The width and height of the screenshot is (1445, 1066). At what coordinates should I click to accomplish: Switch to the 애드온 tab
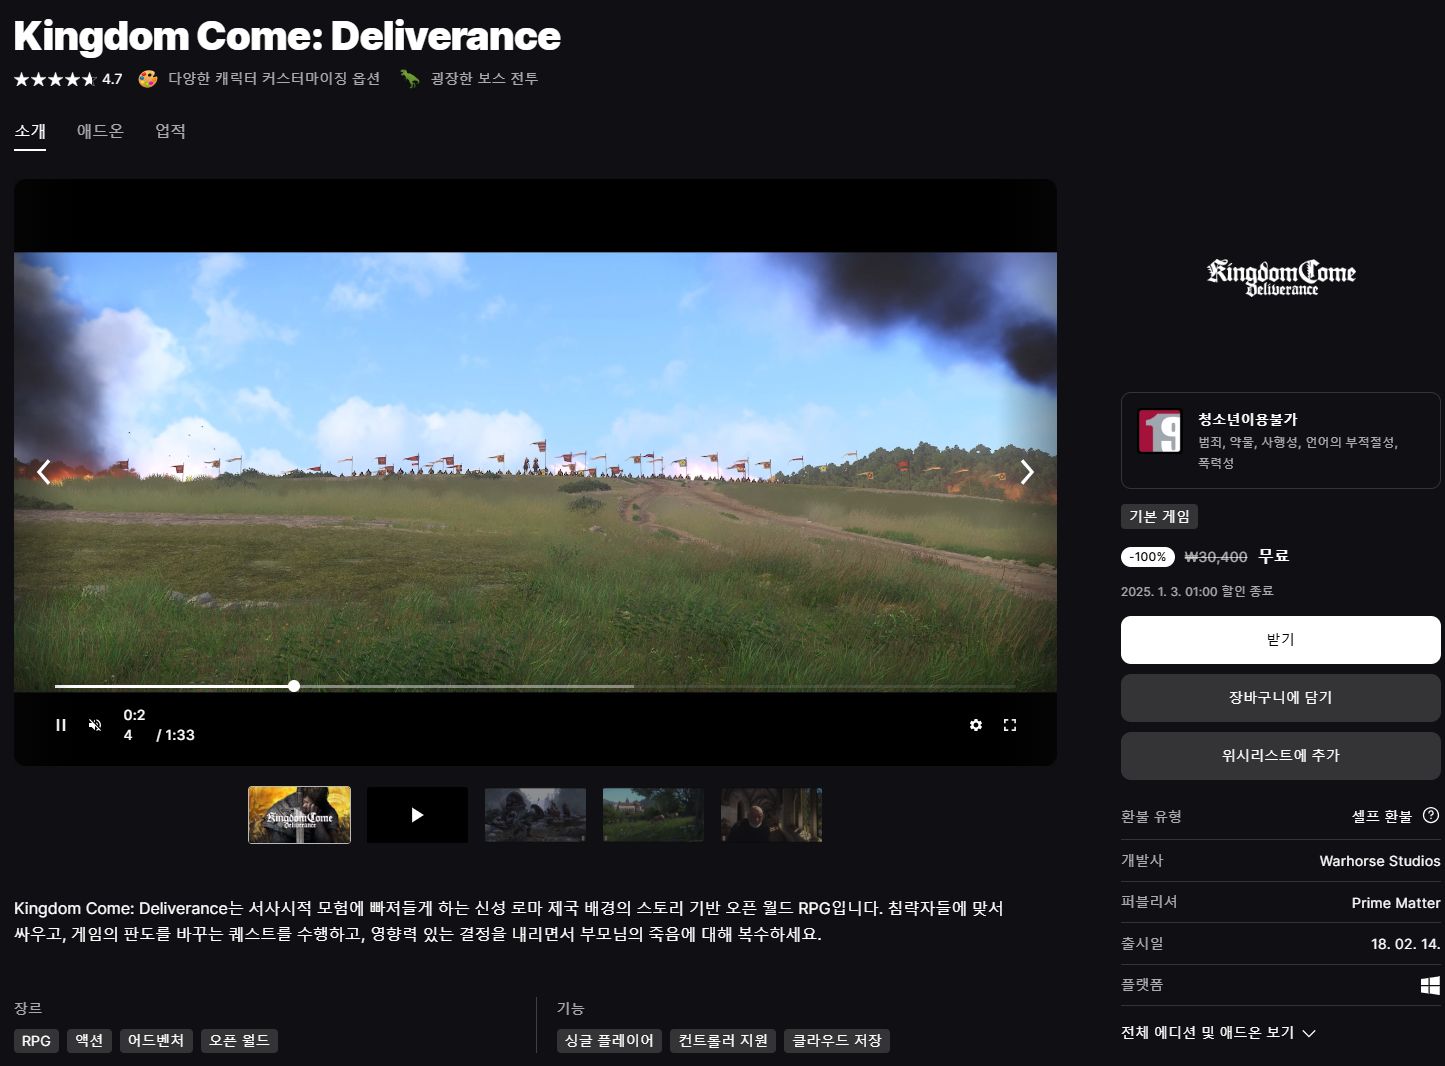pyautogui.click(x=100, y=131)
